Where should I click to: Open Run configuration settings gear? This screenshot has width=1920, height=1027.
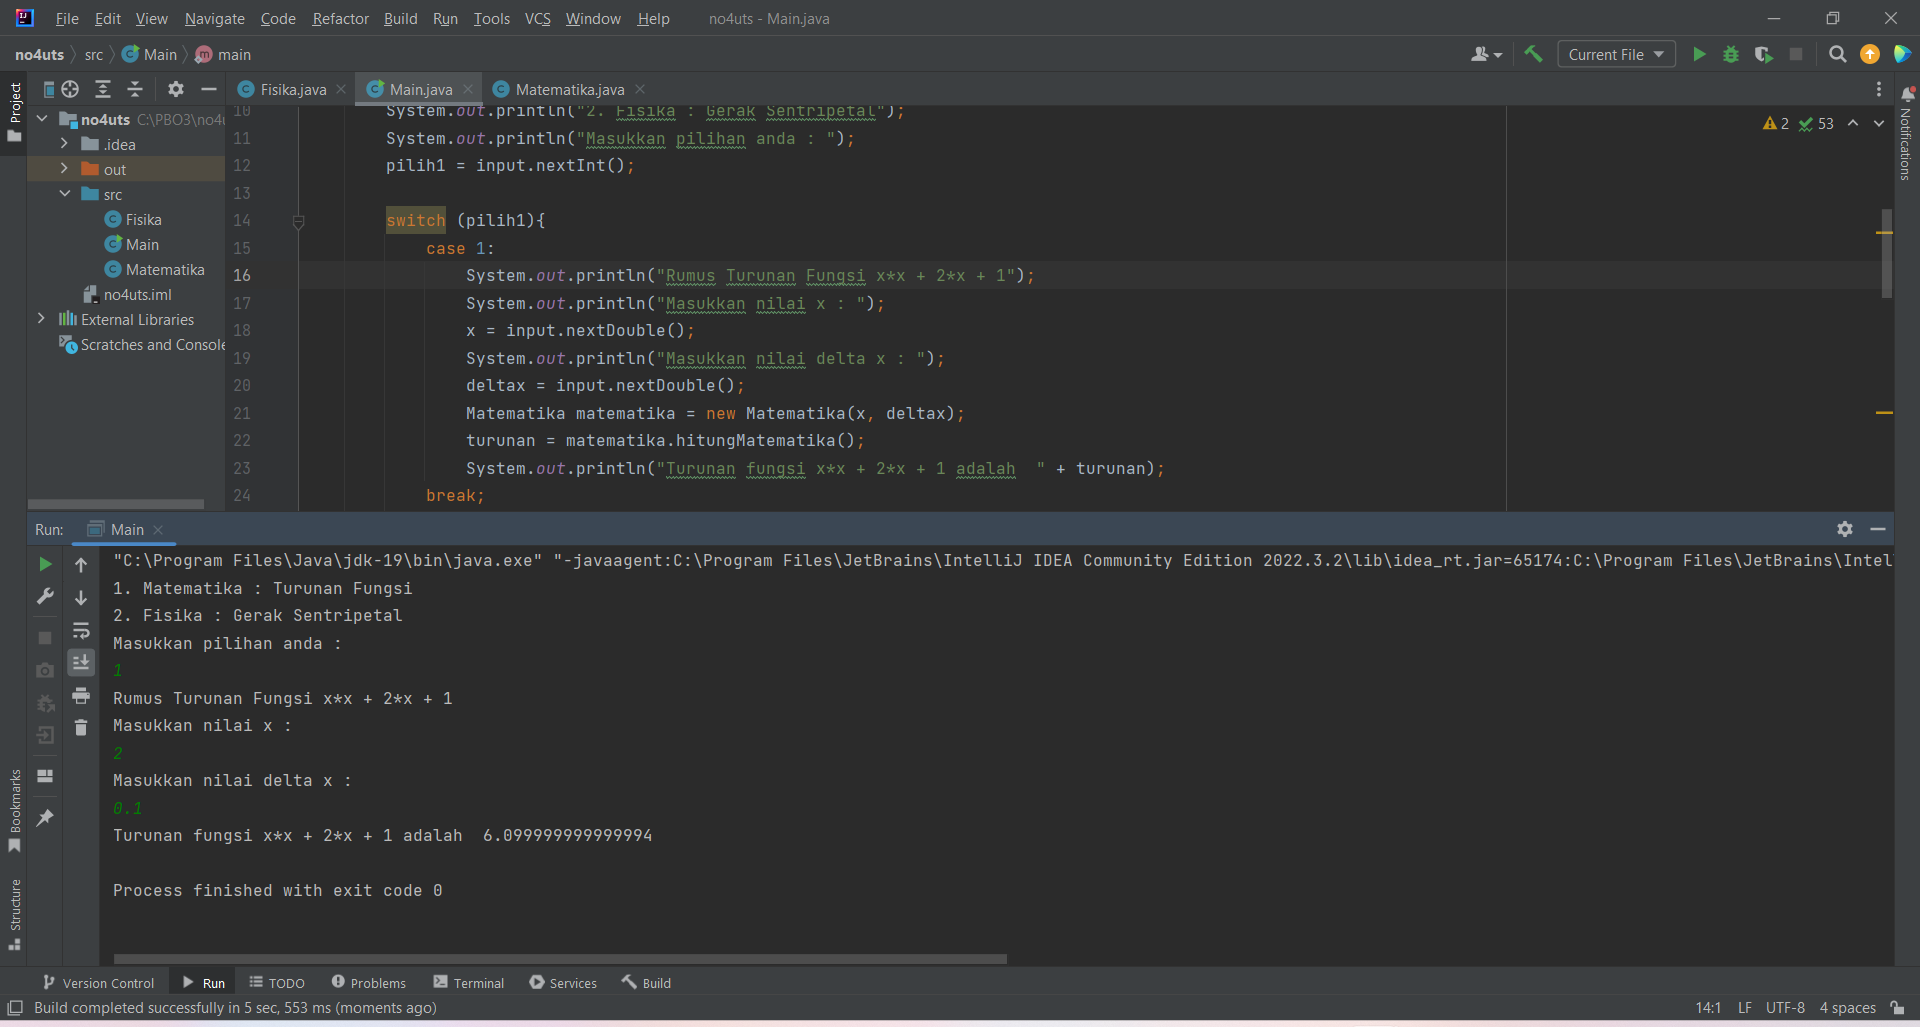click(1845, 529)
